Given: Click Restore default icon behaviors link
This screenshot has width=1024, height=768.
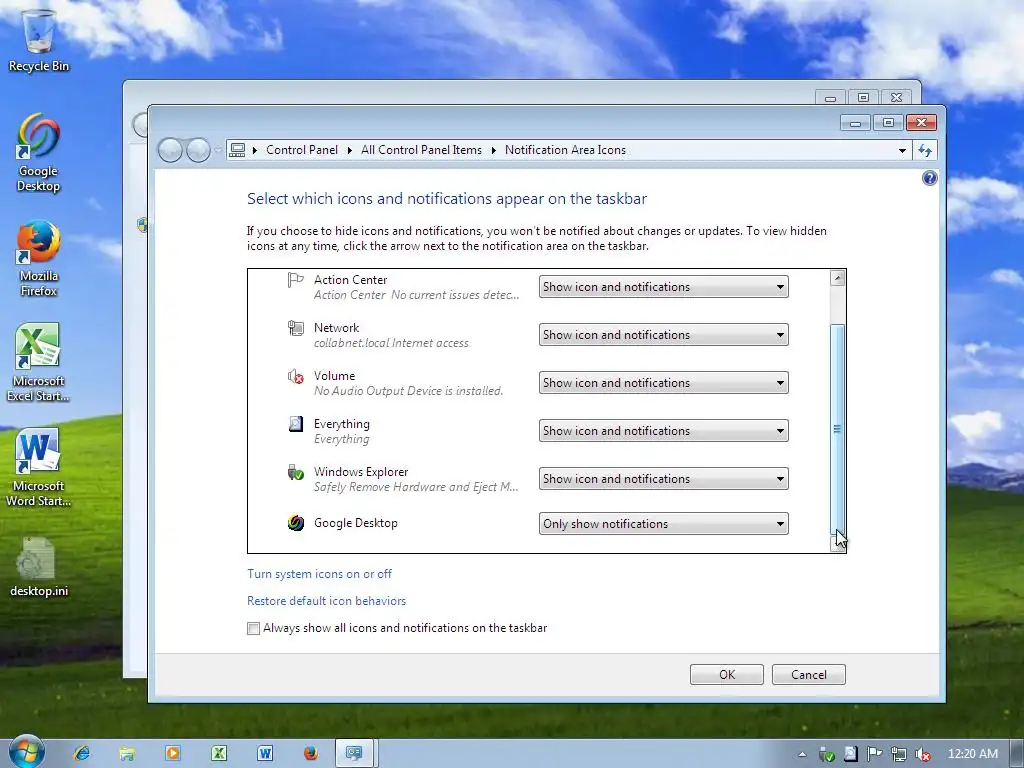Looking at the screenshot, I should (327, 601).
